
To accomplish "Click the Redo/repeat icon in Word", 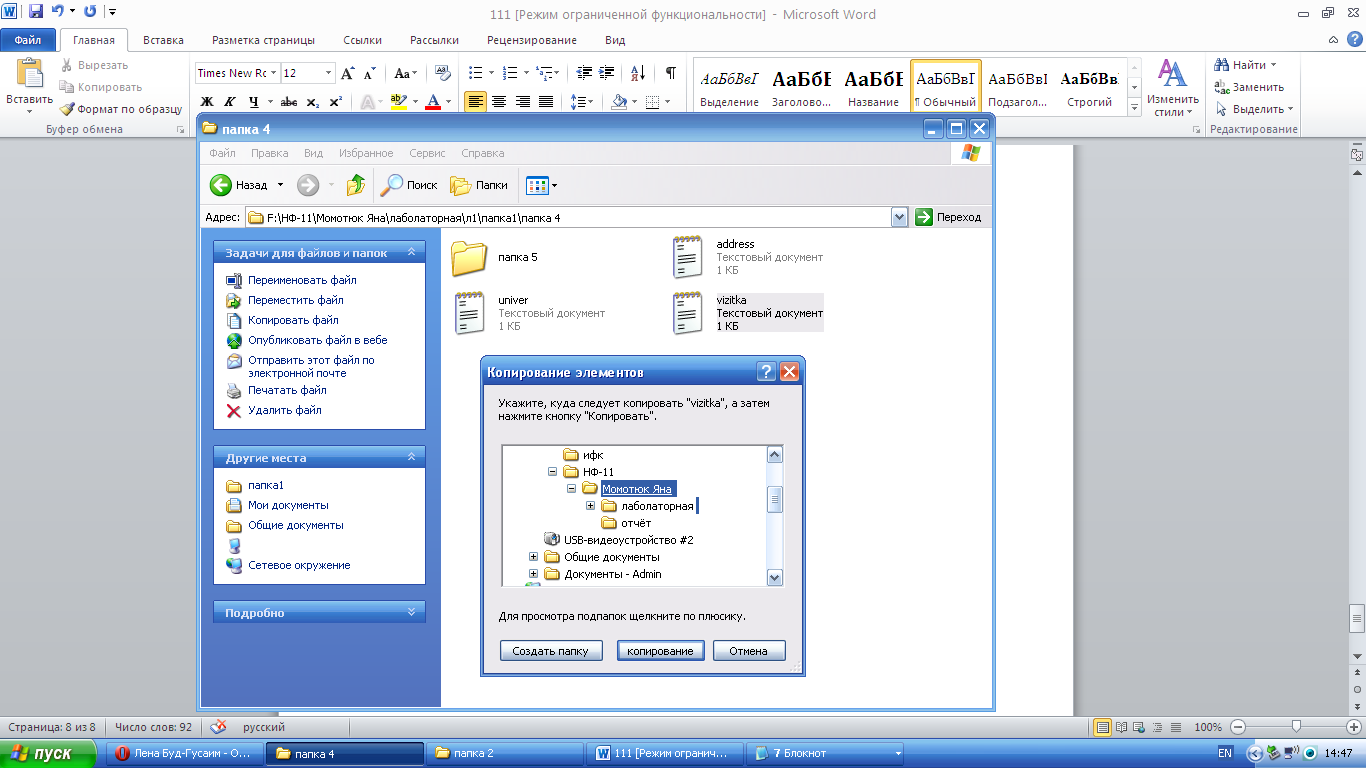I will [x=91, y=13].
